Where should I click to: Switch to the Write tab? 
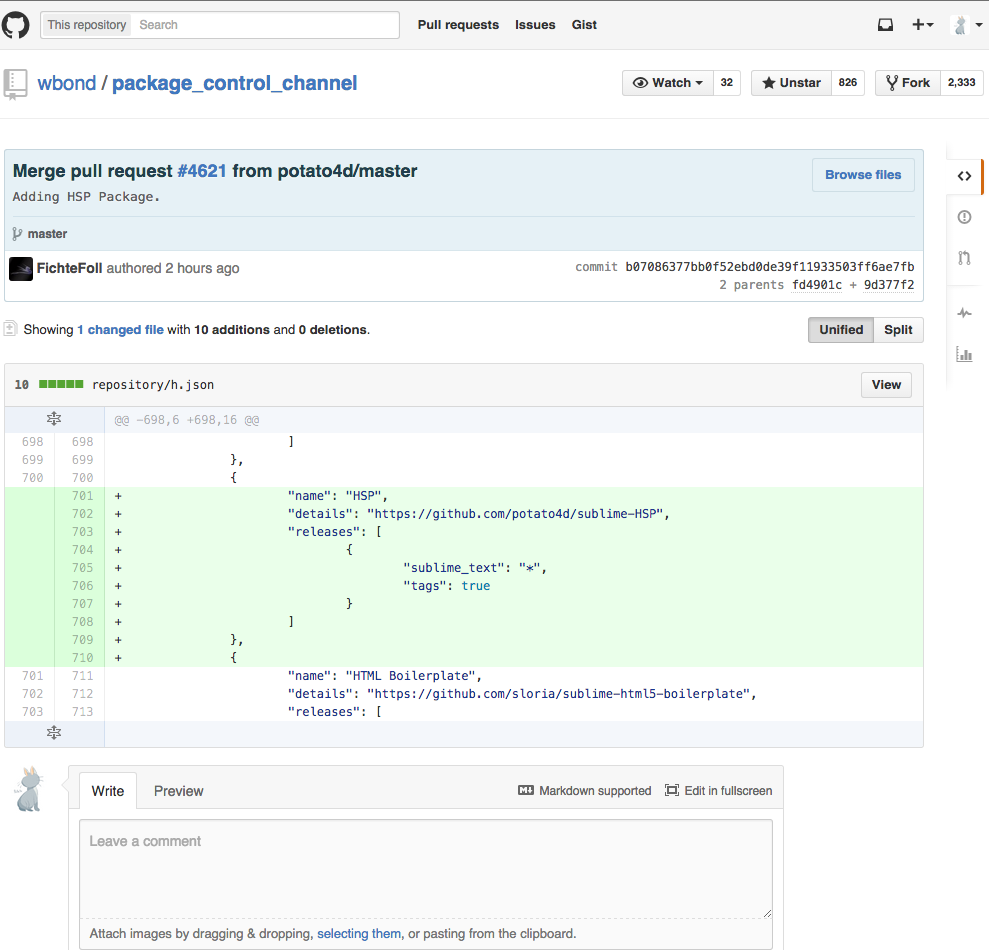108,791
